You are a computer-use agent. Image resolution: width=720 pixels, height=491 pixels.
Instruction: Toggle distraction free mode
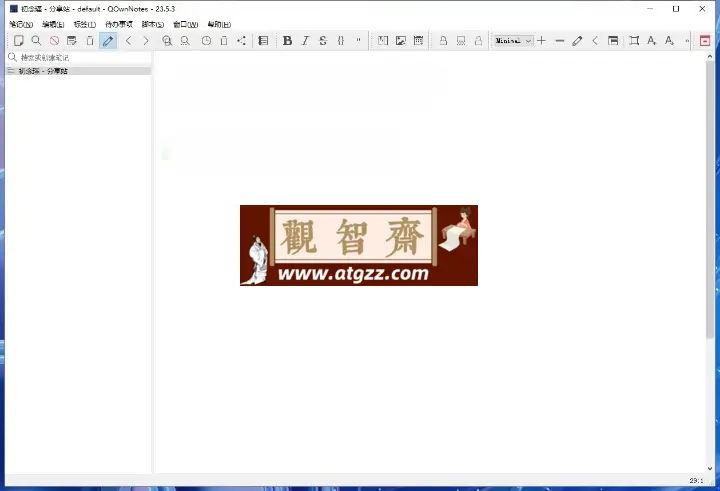coord(634,41)
